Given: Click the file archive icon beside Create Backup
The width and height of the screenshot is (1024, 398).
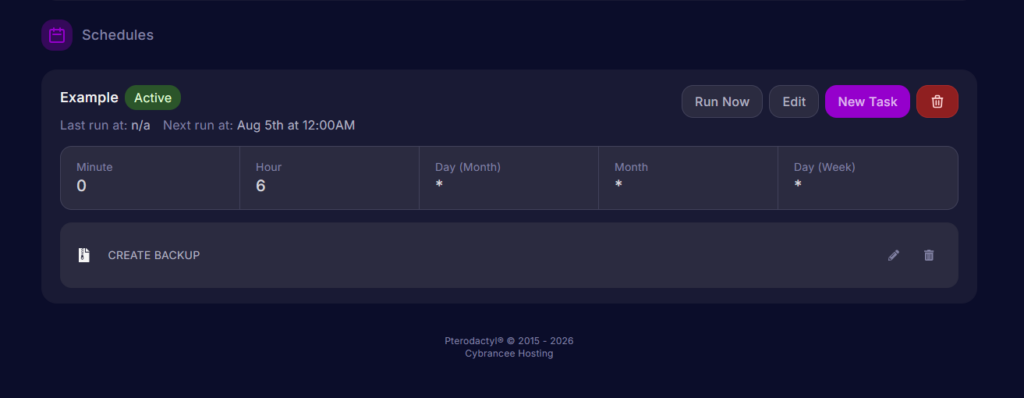Looking at the screenshot, I should point(84,256).
